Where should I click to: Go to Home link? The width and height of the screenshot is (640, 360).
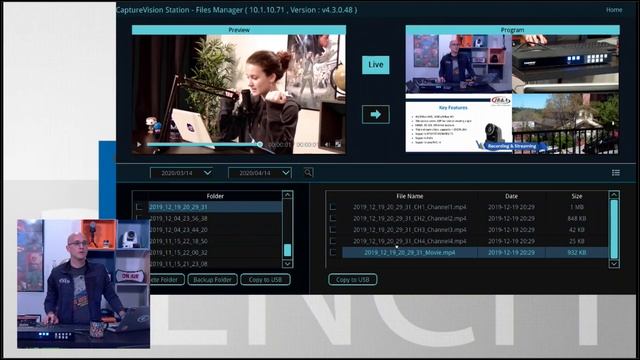[614, 10]
